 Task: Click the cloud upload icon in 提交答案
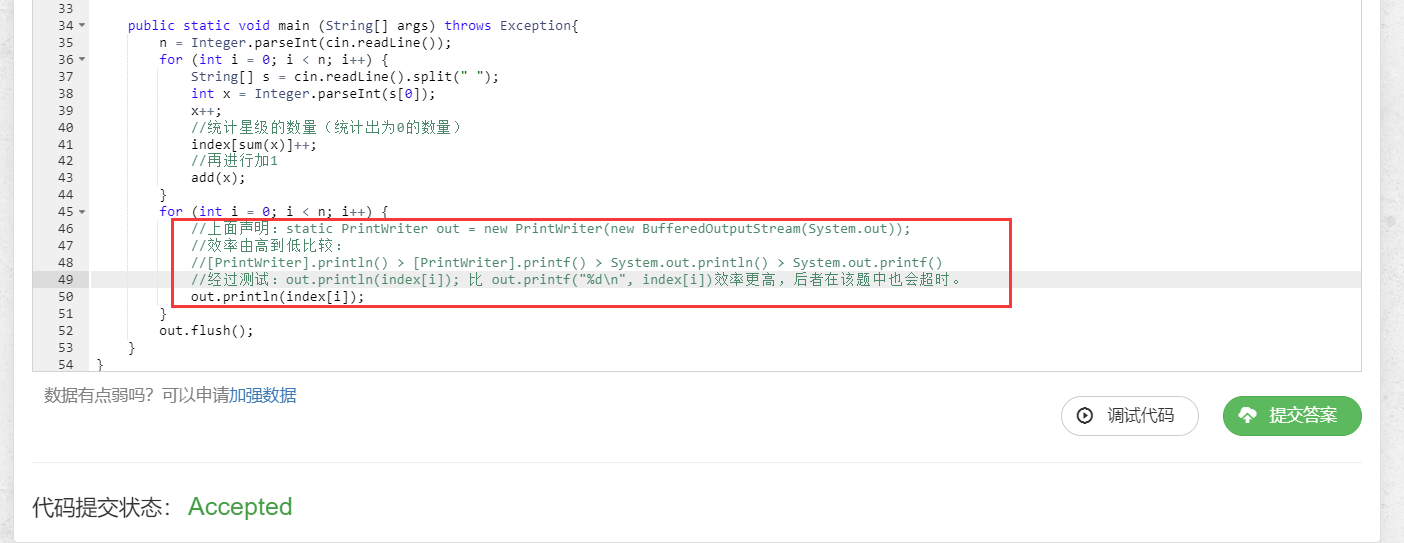click(1247, 416)
